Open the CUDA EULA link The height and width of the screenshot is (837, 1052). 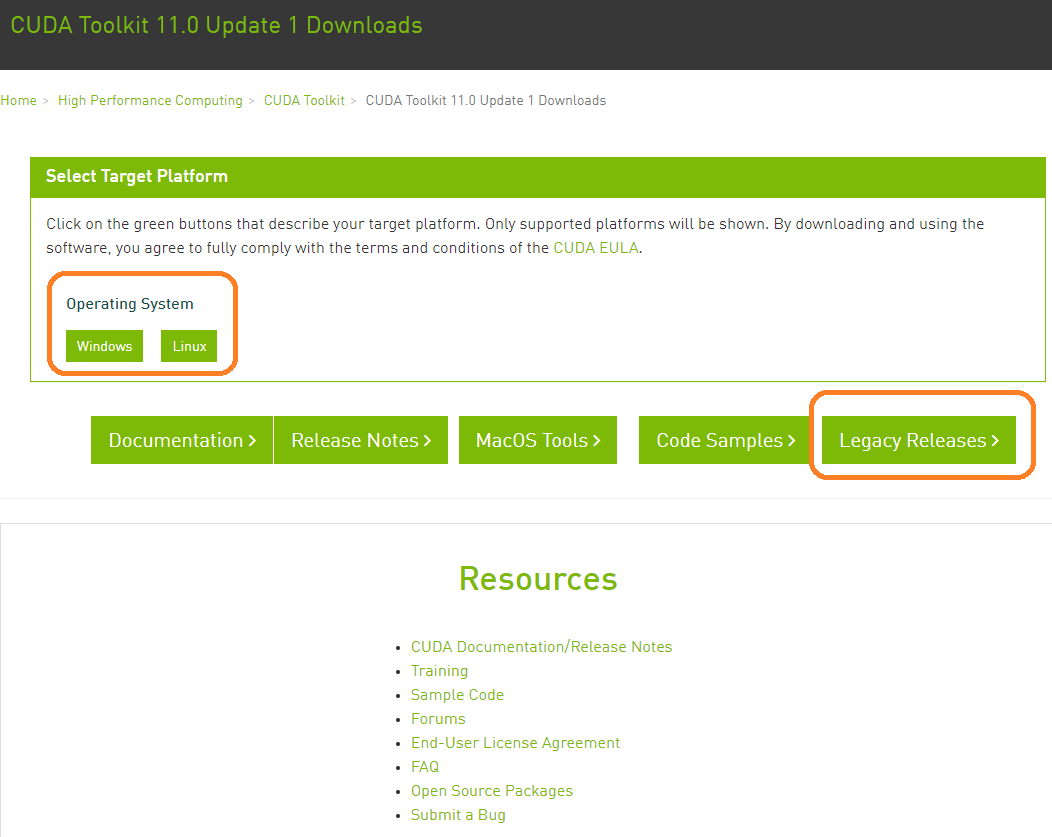[x=596, y=248]
